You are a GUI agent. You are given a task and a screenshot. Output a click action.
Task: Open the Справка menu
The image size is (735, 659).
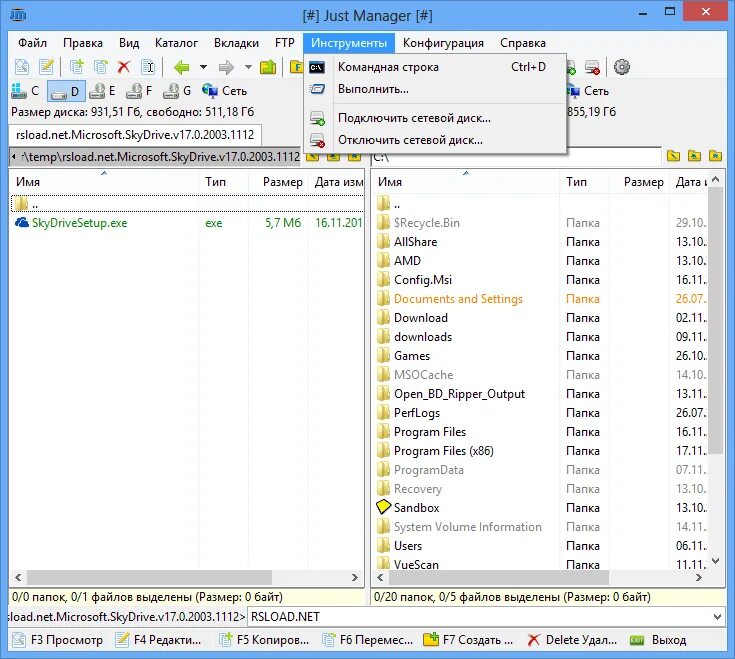523,43
